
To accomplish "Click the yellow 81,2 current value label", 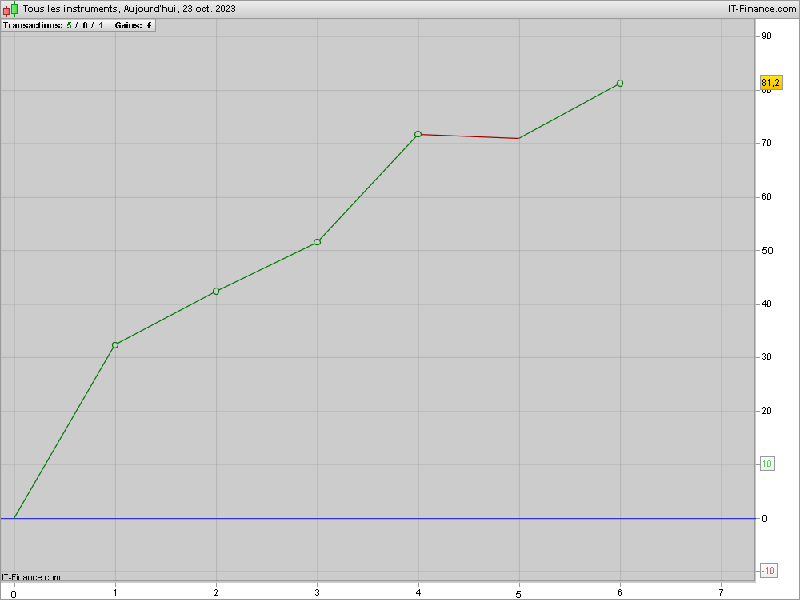I will 770,83.
